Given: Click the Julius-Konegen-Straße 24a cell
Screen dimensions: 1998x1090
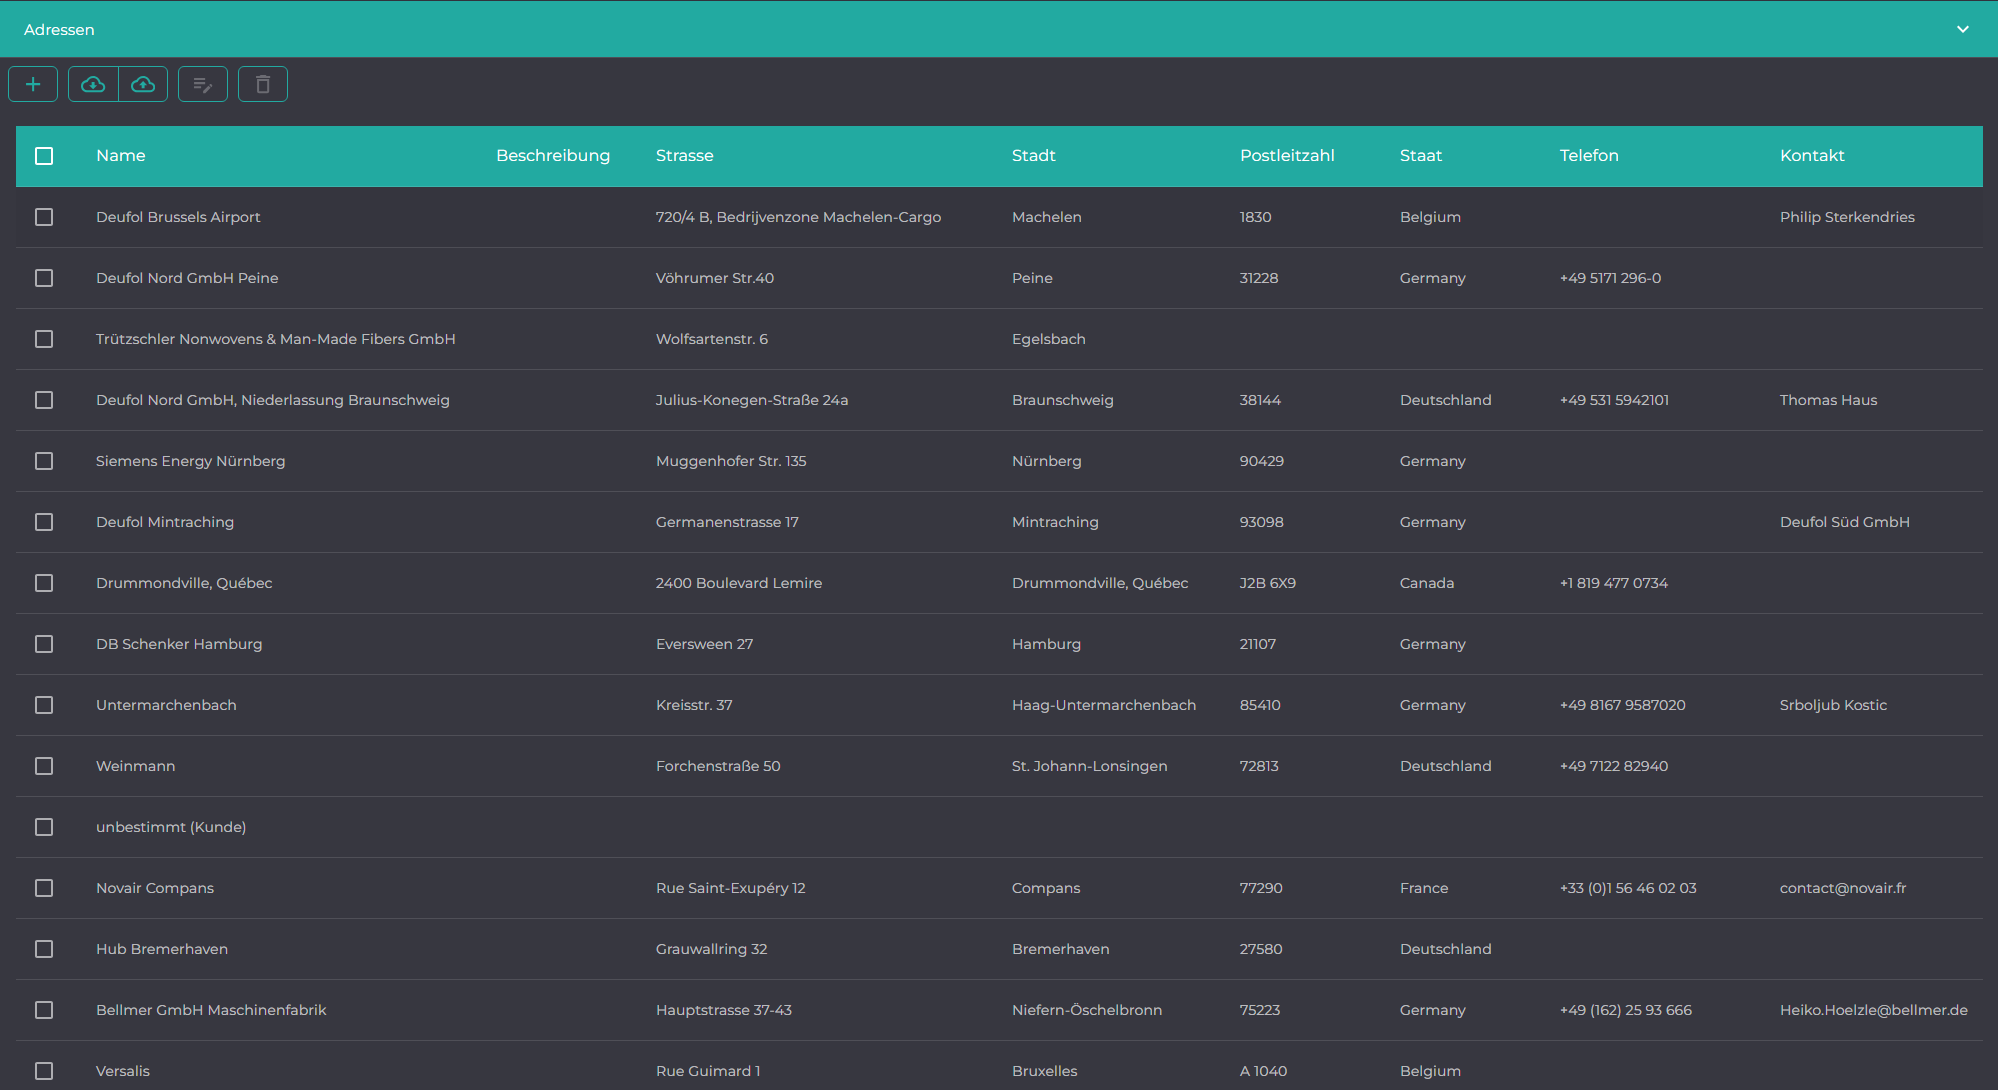Looking at the screenshot, I should coord(752,400).
